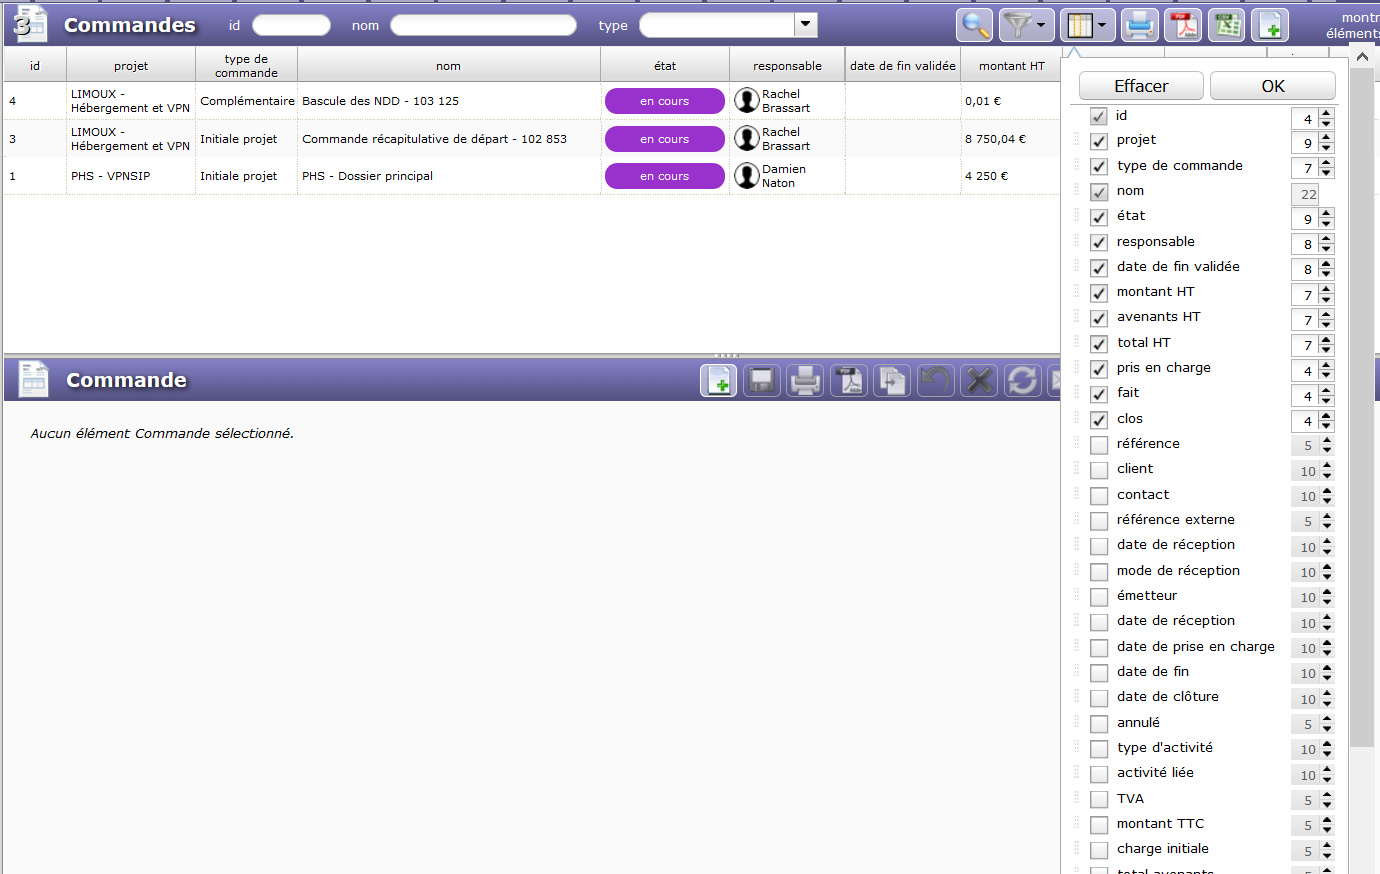This screenshot has height=874, width=1380.
Task: Uncheck the 'avenants HT' column checkbox
Action: point(1099,318)
